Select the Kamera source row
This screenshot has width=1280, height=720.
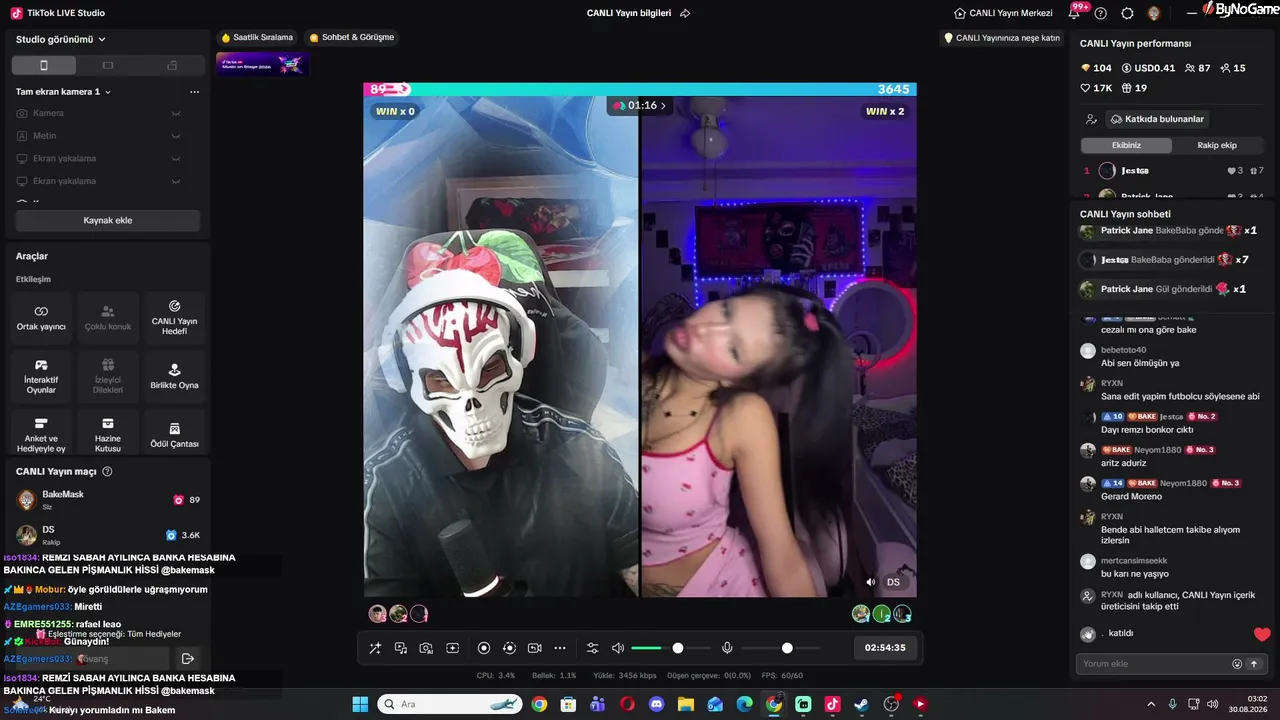tap(107, 113)
